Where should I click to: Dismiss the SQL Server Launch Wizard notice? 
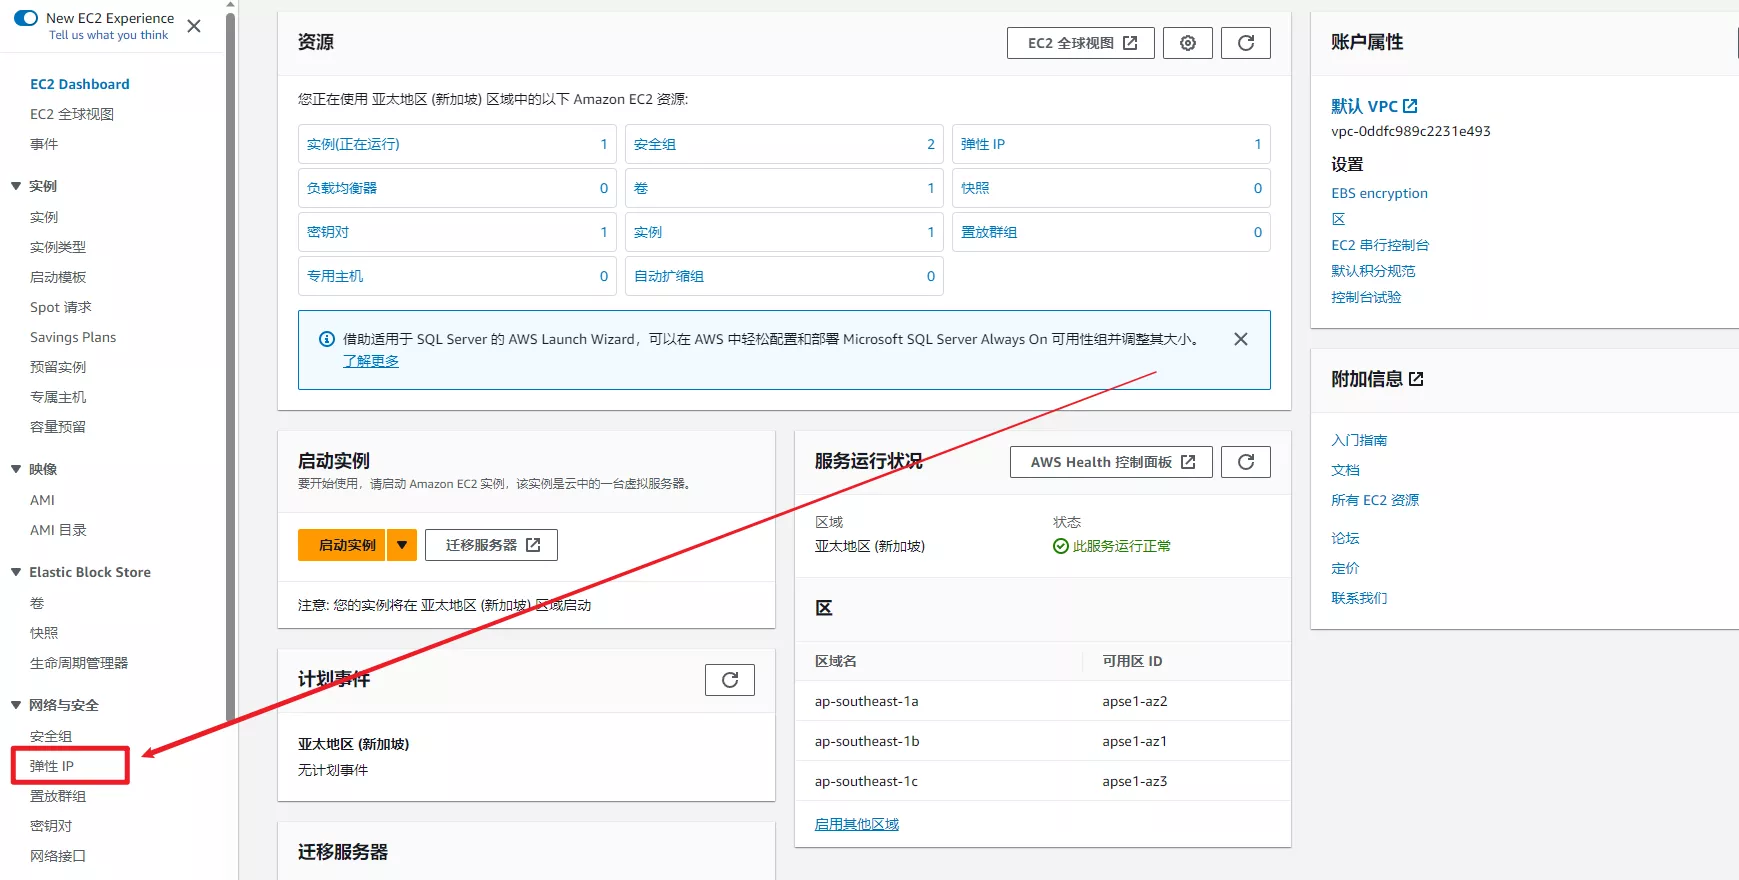1241,339
